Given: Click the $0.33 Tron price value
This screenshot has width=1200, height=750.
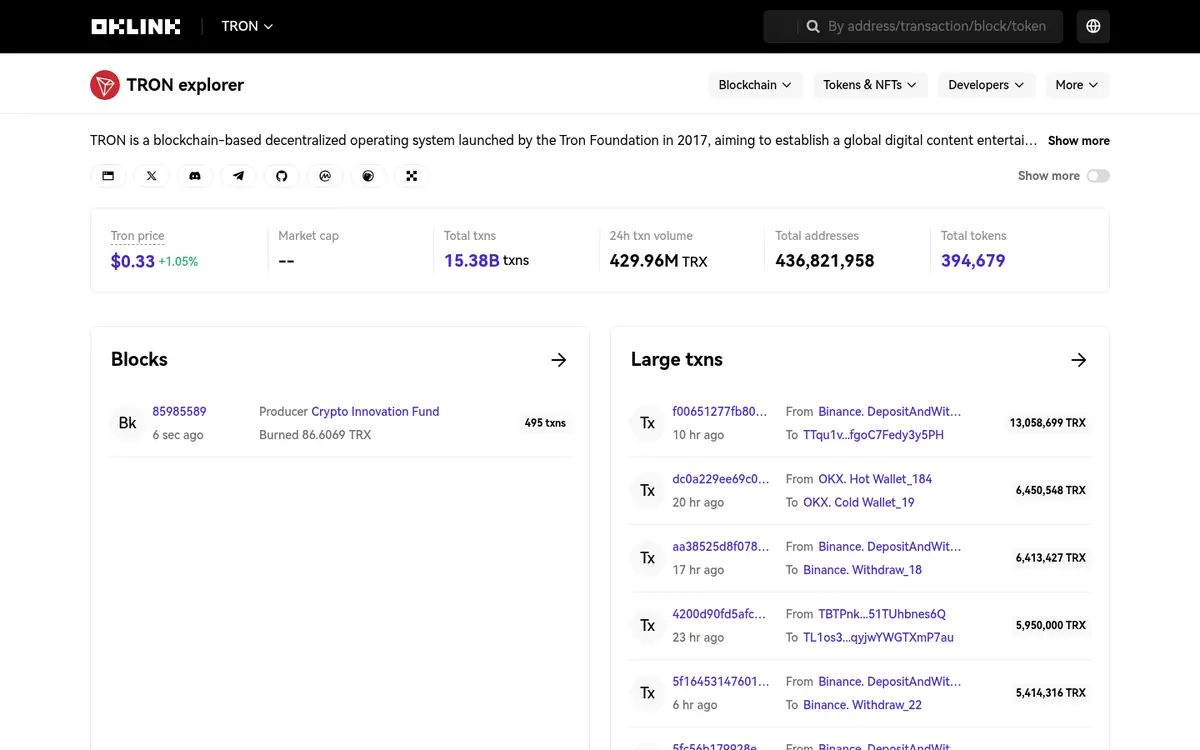Looking at the screenshot, I should [x=133, y=261].
